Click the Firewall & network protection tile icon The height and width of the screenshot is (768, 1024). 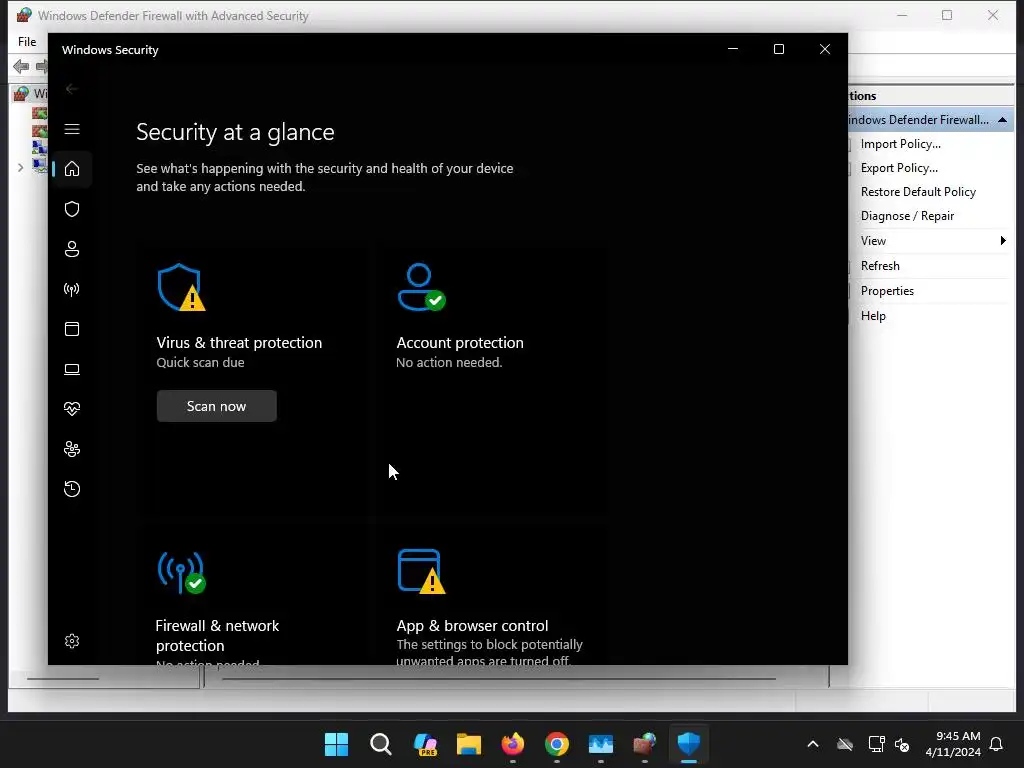tap(182, 573)
